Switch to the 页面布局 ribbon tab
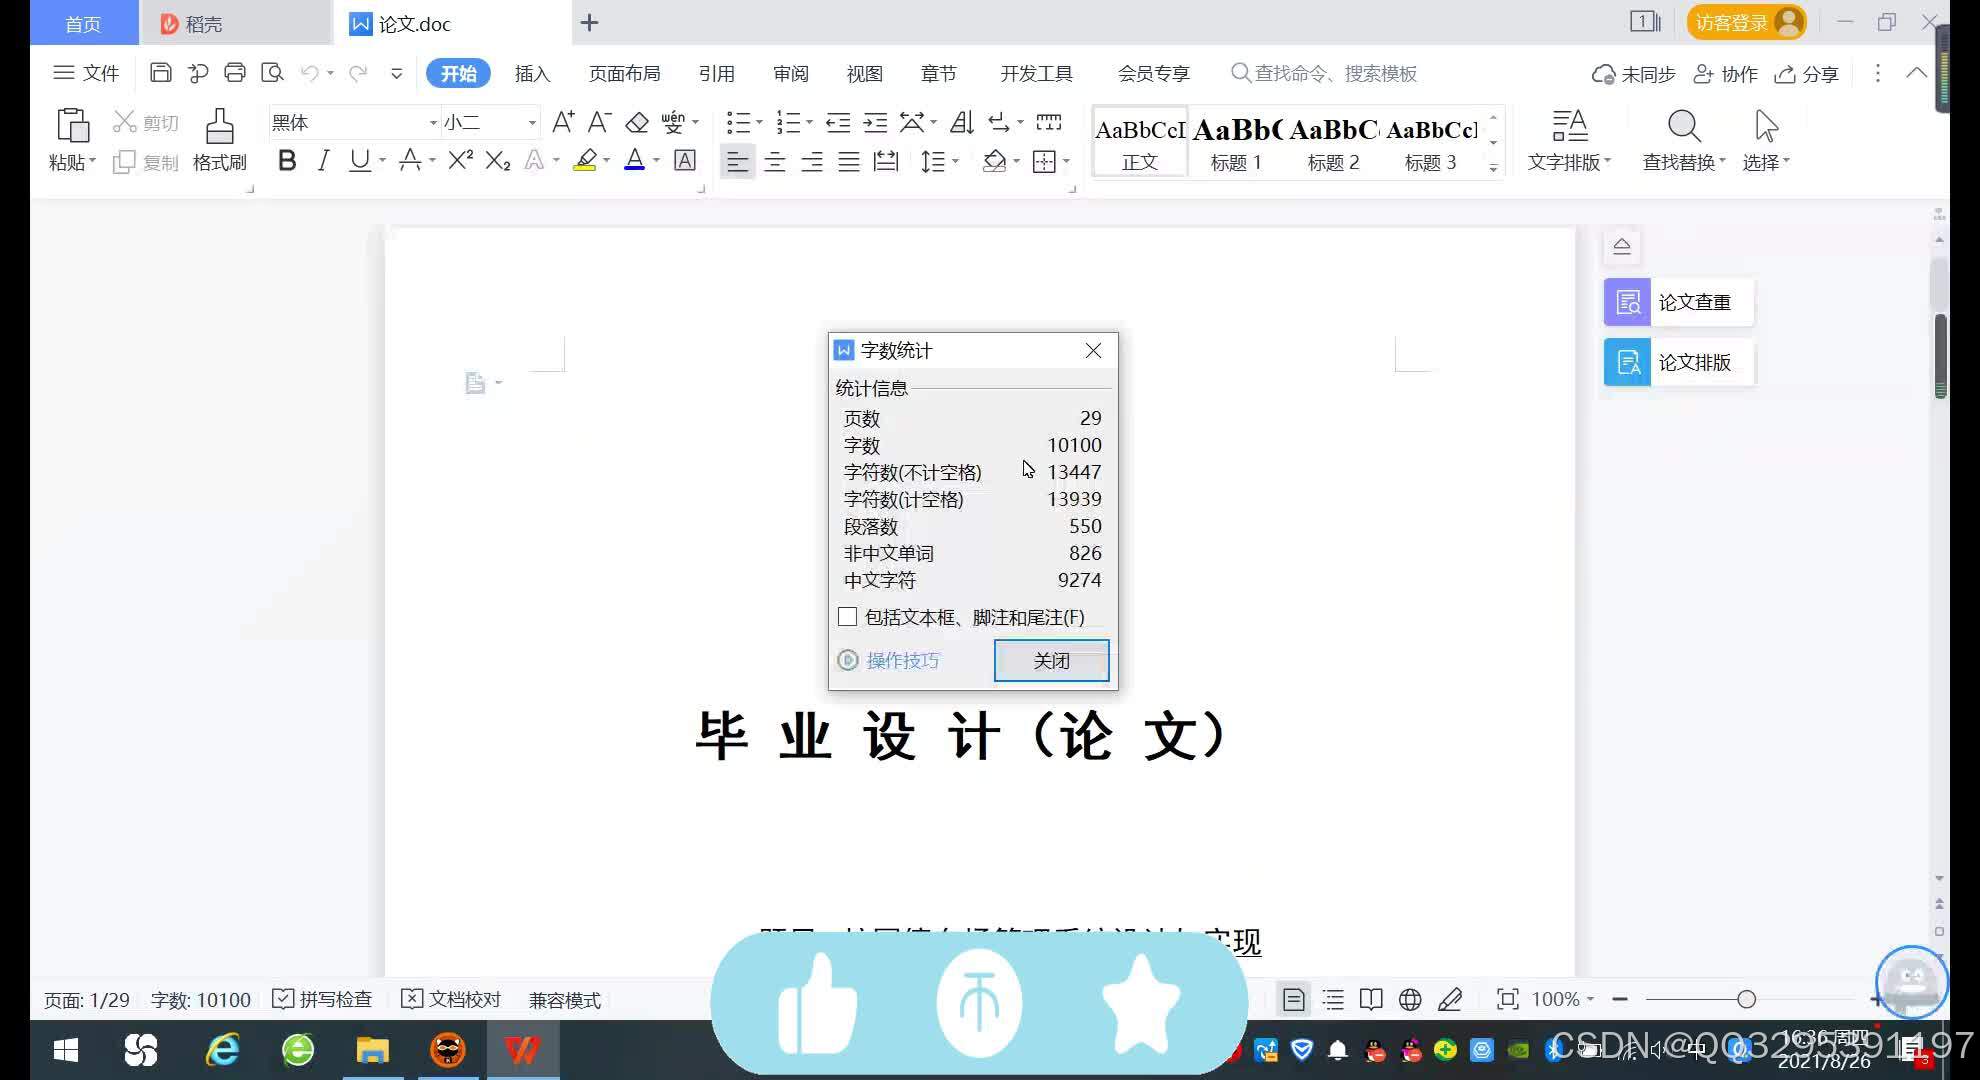1980x1080 pixels. [624, 73]
